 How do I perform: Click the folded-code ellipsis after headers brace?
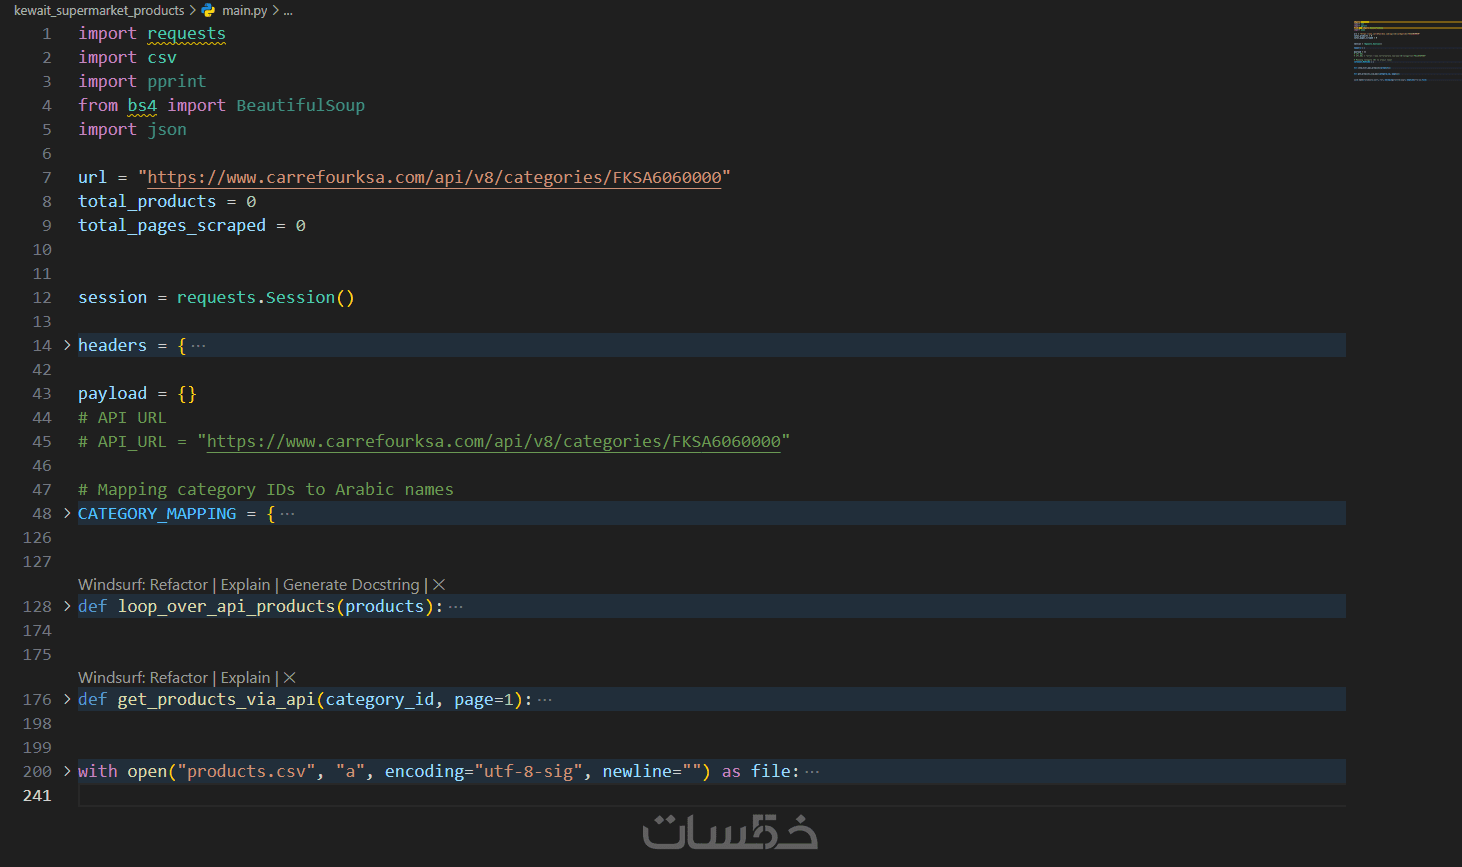[x=199, y=346]
